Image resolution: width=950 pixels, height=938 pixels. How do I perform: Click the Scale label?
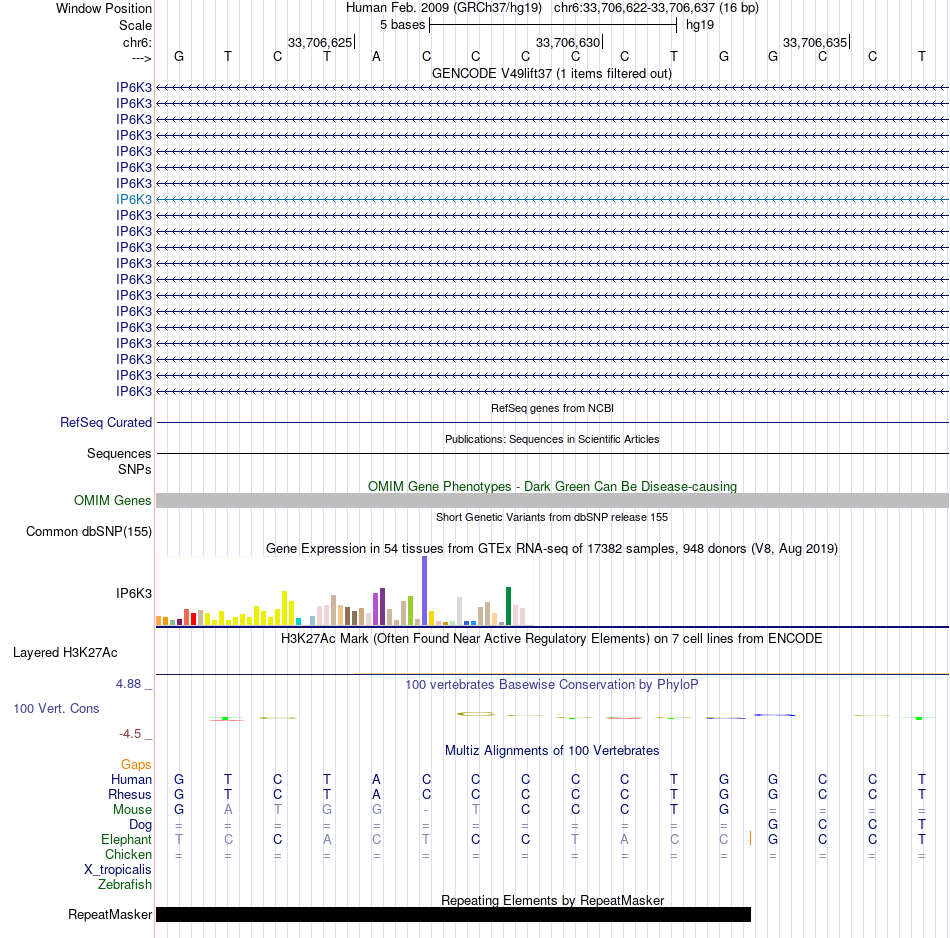point(135,25)
